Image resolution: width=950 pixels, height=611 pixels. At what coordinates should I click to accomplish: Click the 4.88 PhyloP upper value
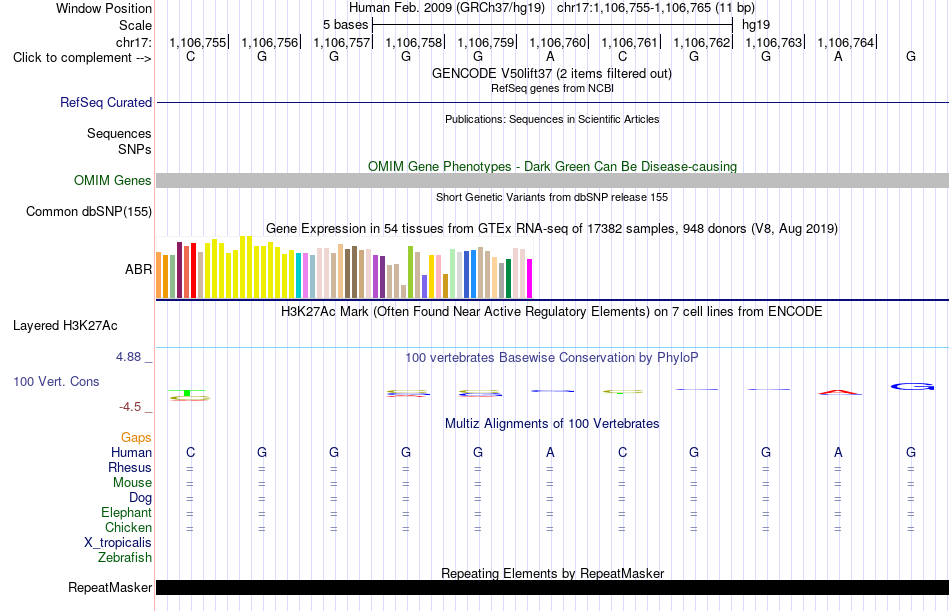(128, 357)
